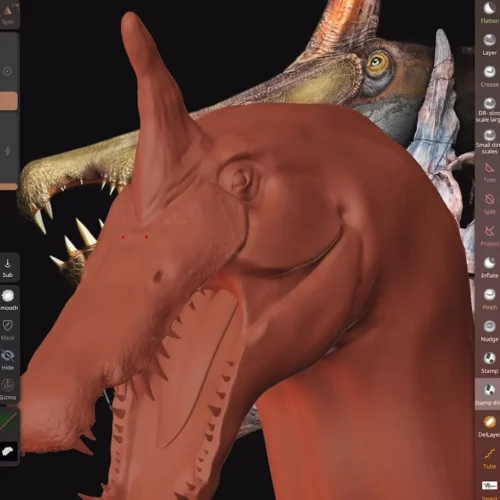
Task: Open the tan color material swatch
Action: 8,101
